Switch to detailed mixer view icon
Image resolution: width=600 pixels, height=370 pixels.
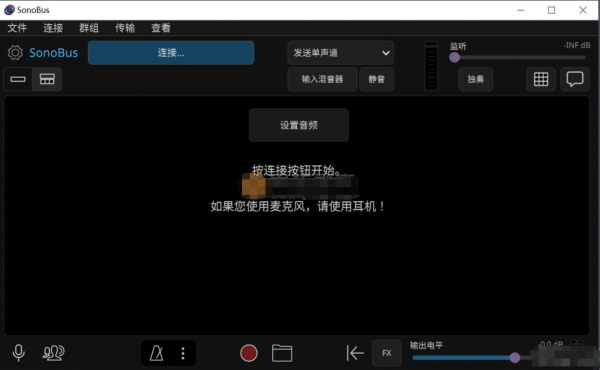point(47,79)
